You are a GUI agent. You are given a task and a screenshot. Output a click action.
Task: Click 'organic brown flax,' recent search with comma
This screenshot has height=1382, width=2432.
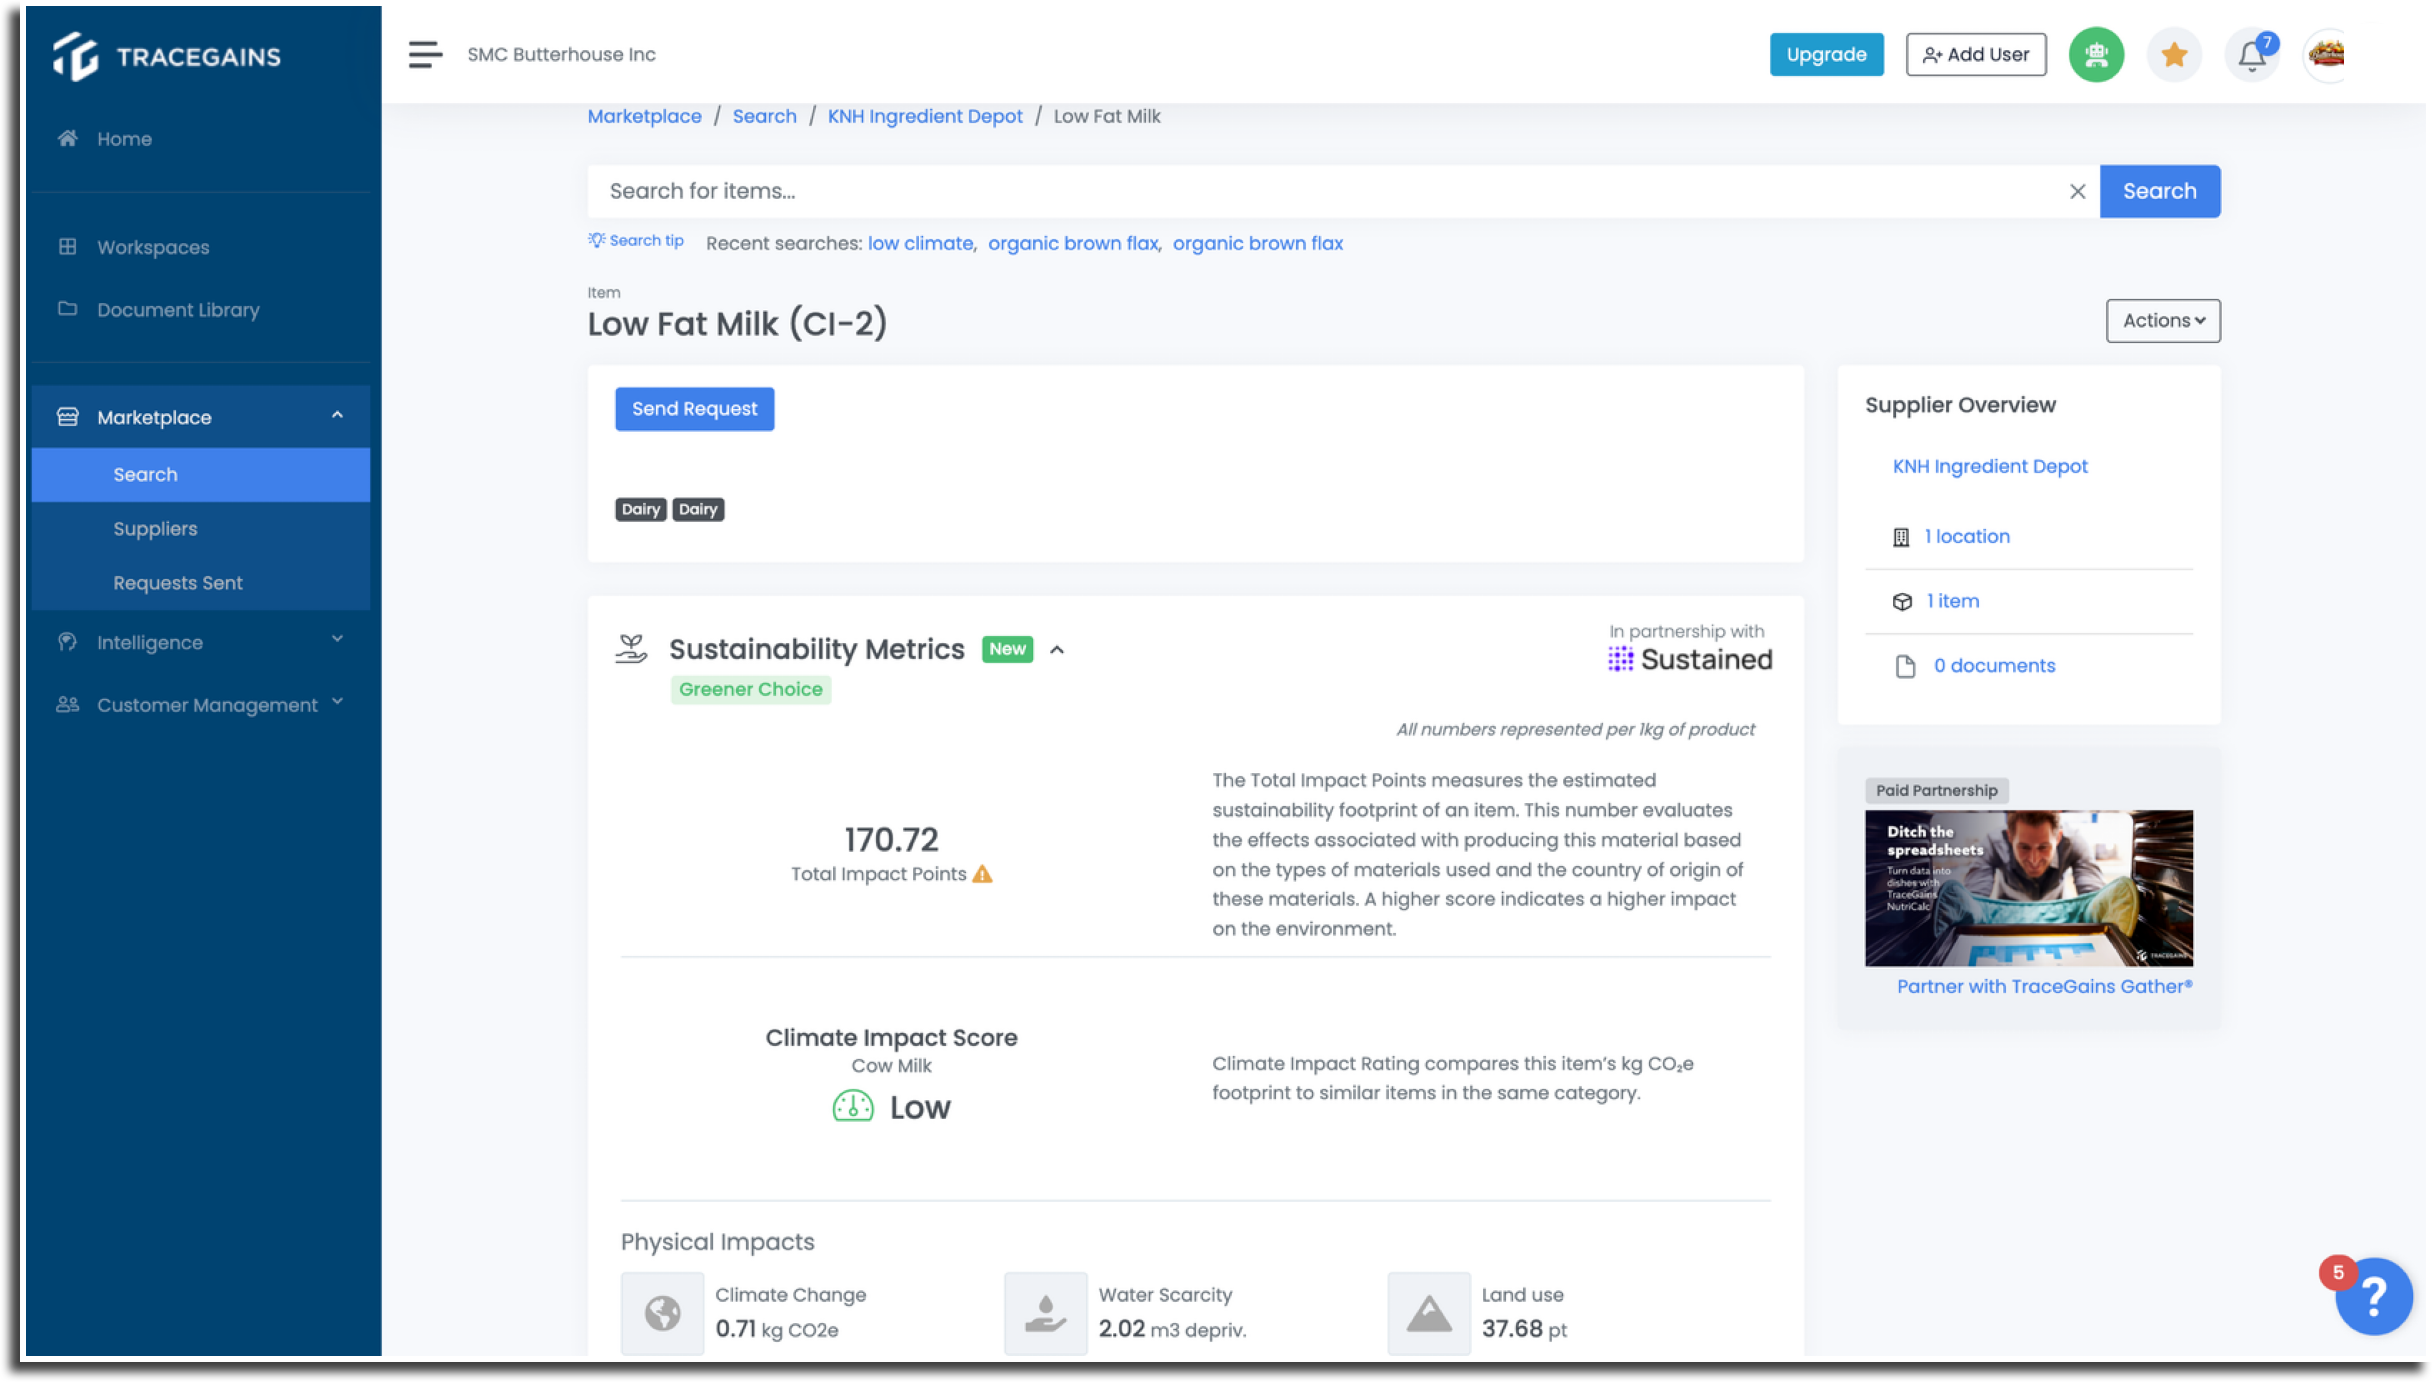click(x=1075, y=243)
